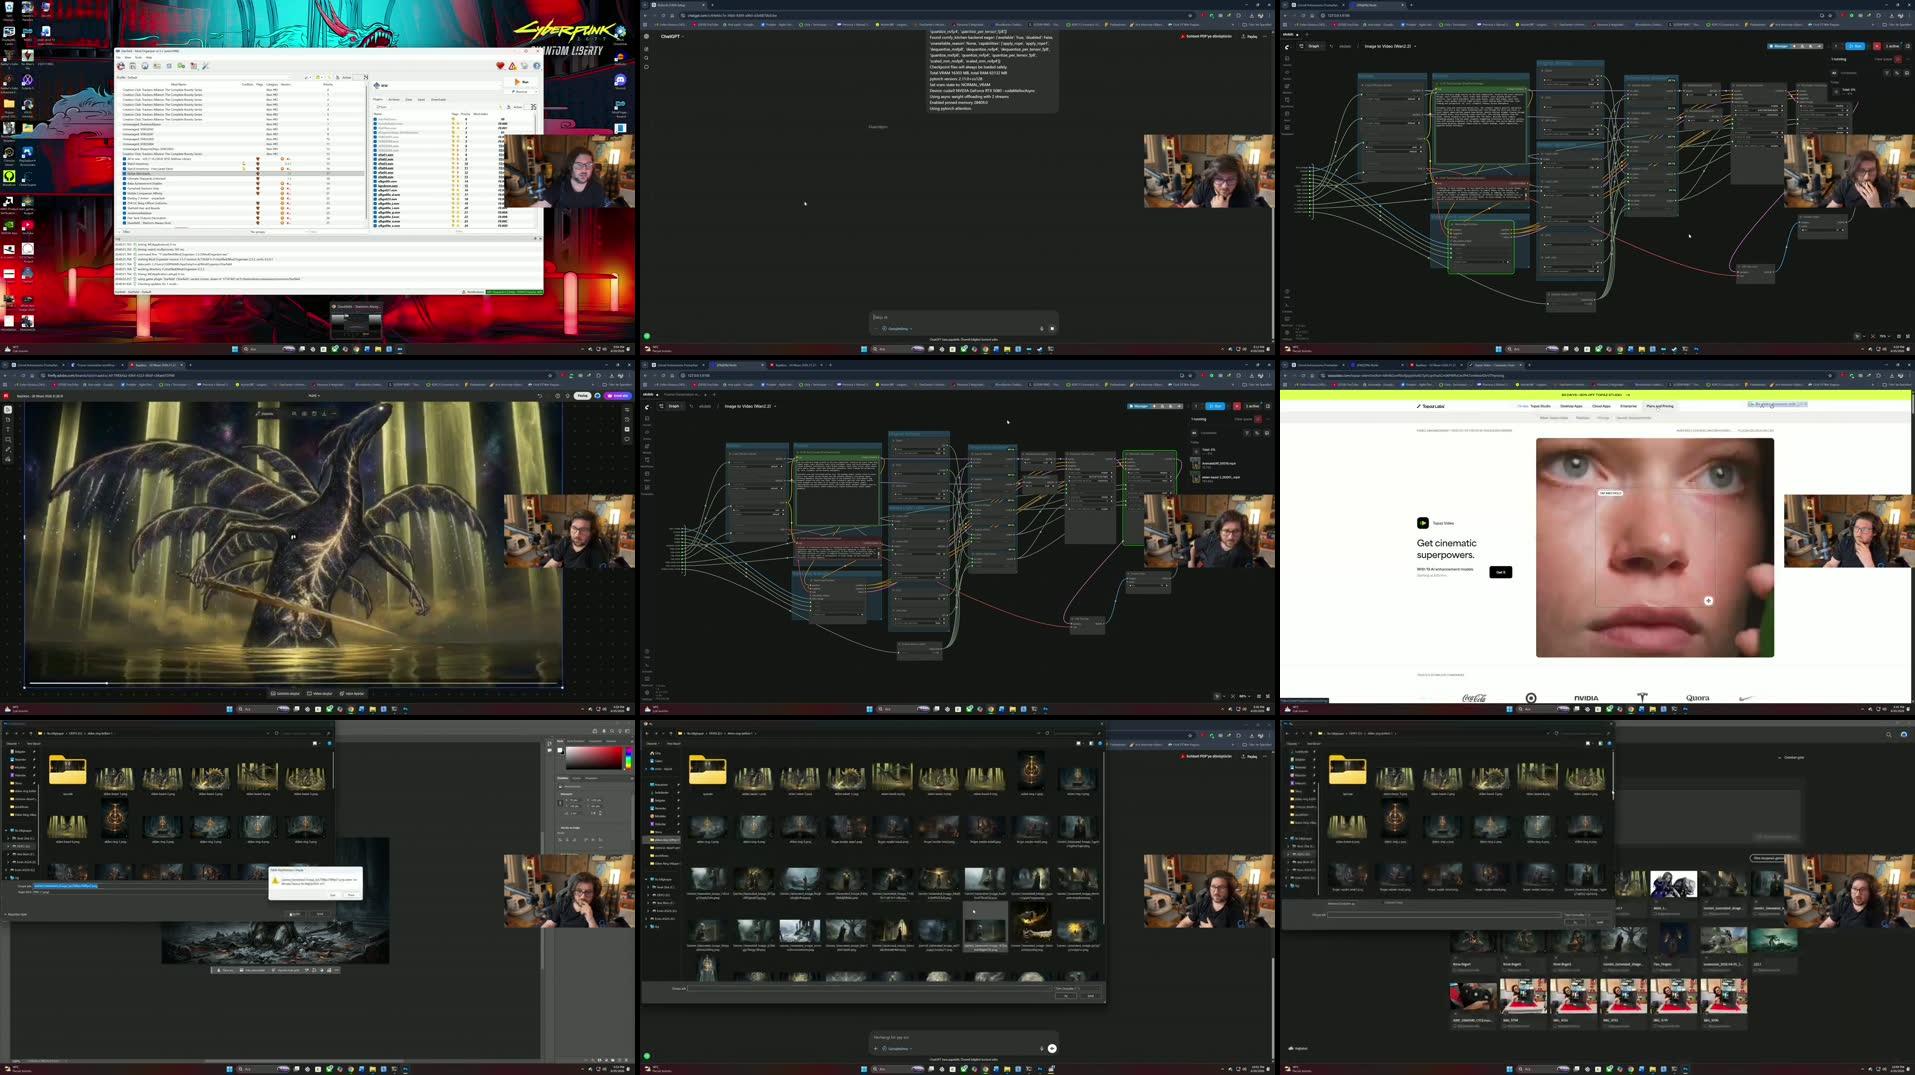Open the zoom percentage dropdown in Firefly header
This screenshot has width=1915, height=1075.
(314, 396)
